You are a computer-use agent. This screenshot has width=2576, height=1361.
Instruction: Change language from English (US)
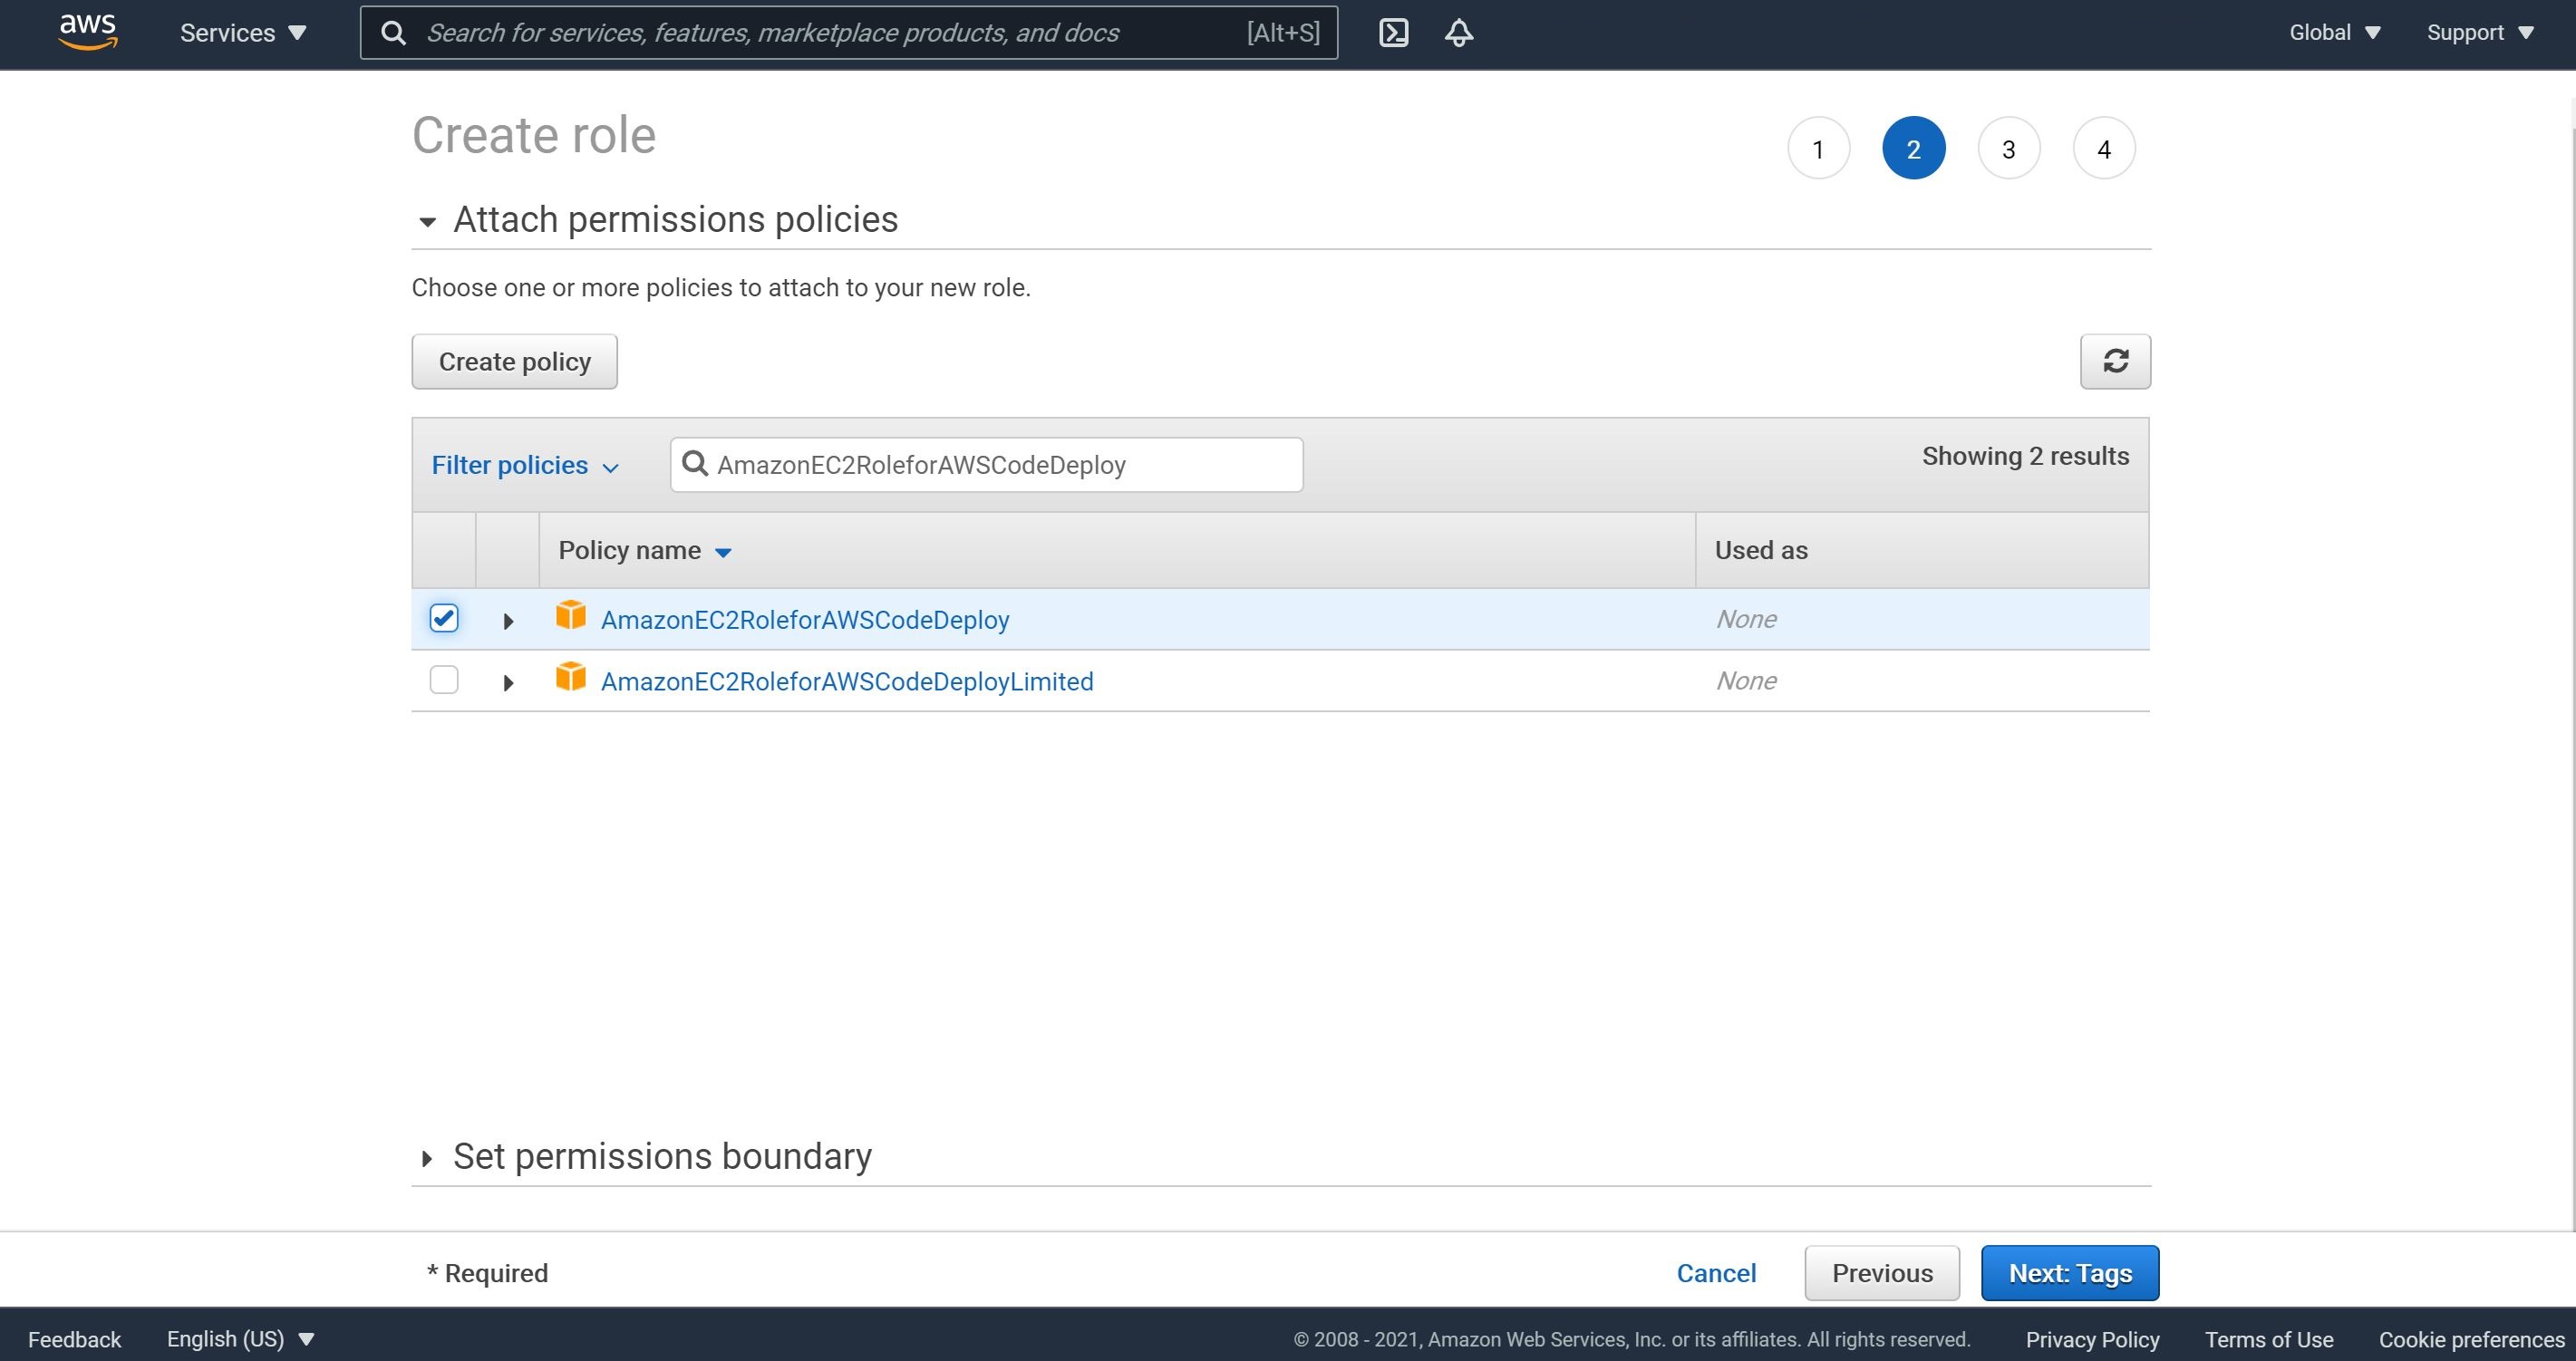point(241,1339)
